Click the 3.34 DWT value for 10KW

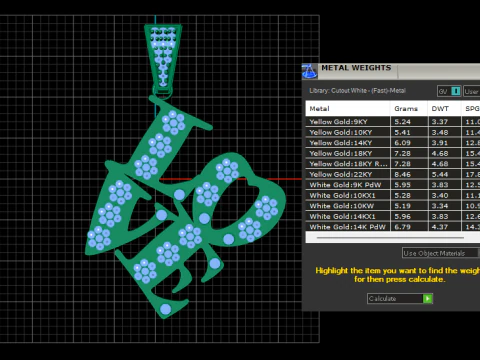[440, 206]
